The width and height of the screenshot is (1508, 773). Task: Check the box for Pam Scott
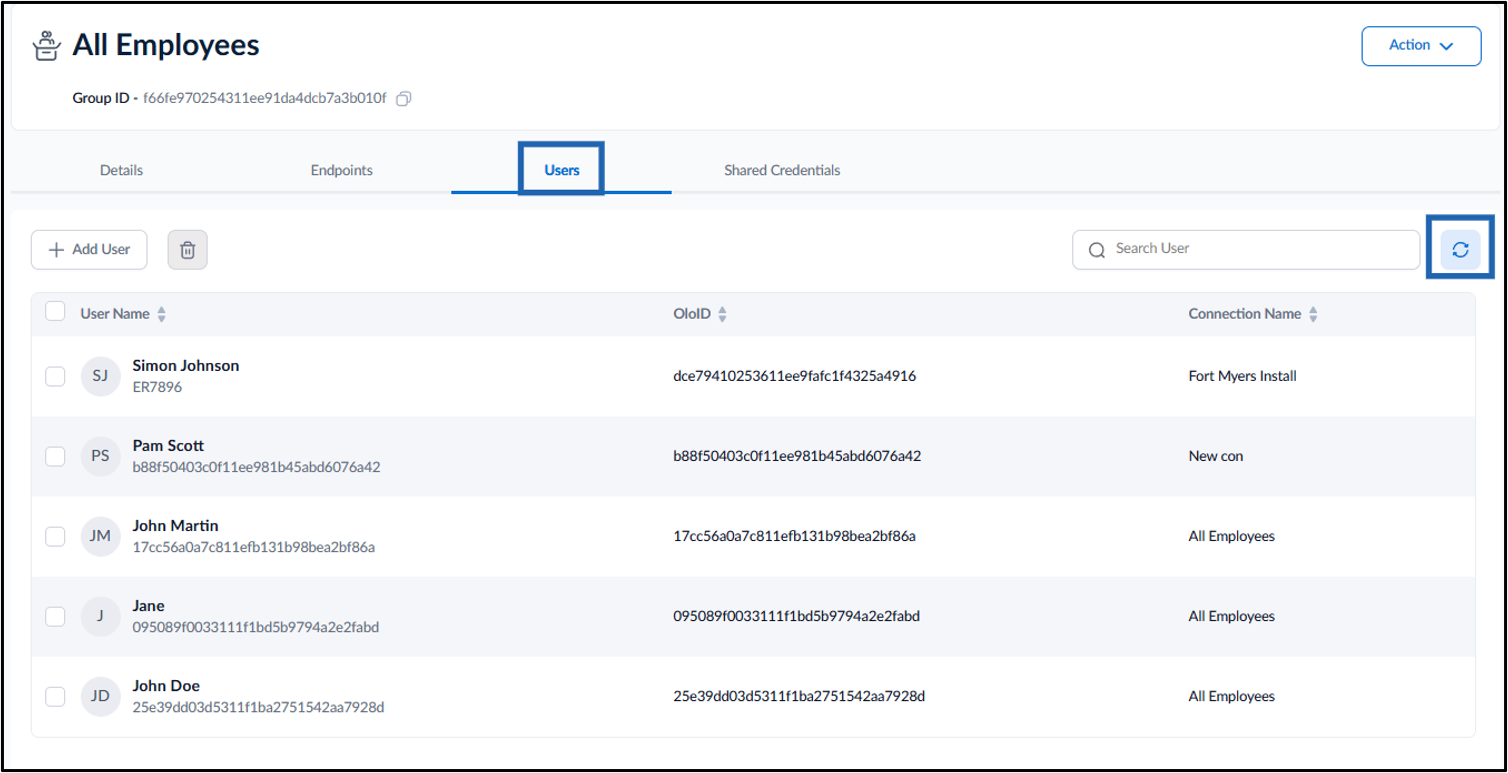56,456
